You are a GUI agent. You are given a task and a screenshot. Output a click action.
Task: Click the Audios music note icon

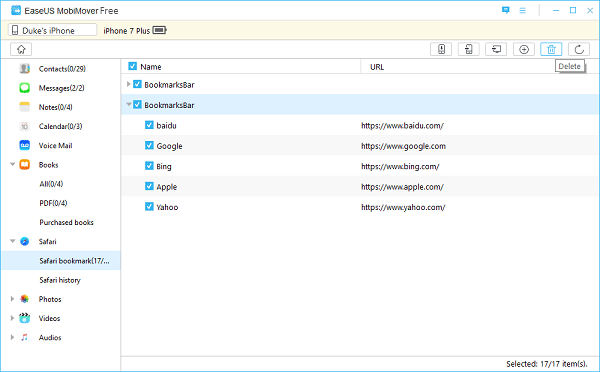pyautogui.click(x=24, y=337)
